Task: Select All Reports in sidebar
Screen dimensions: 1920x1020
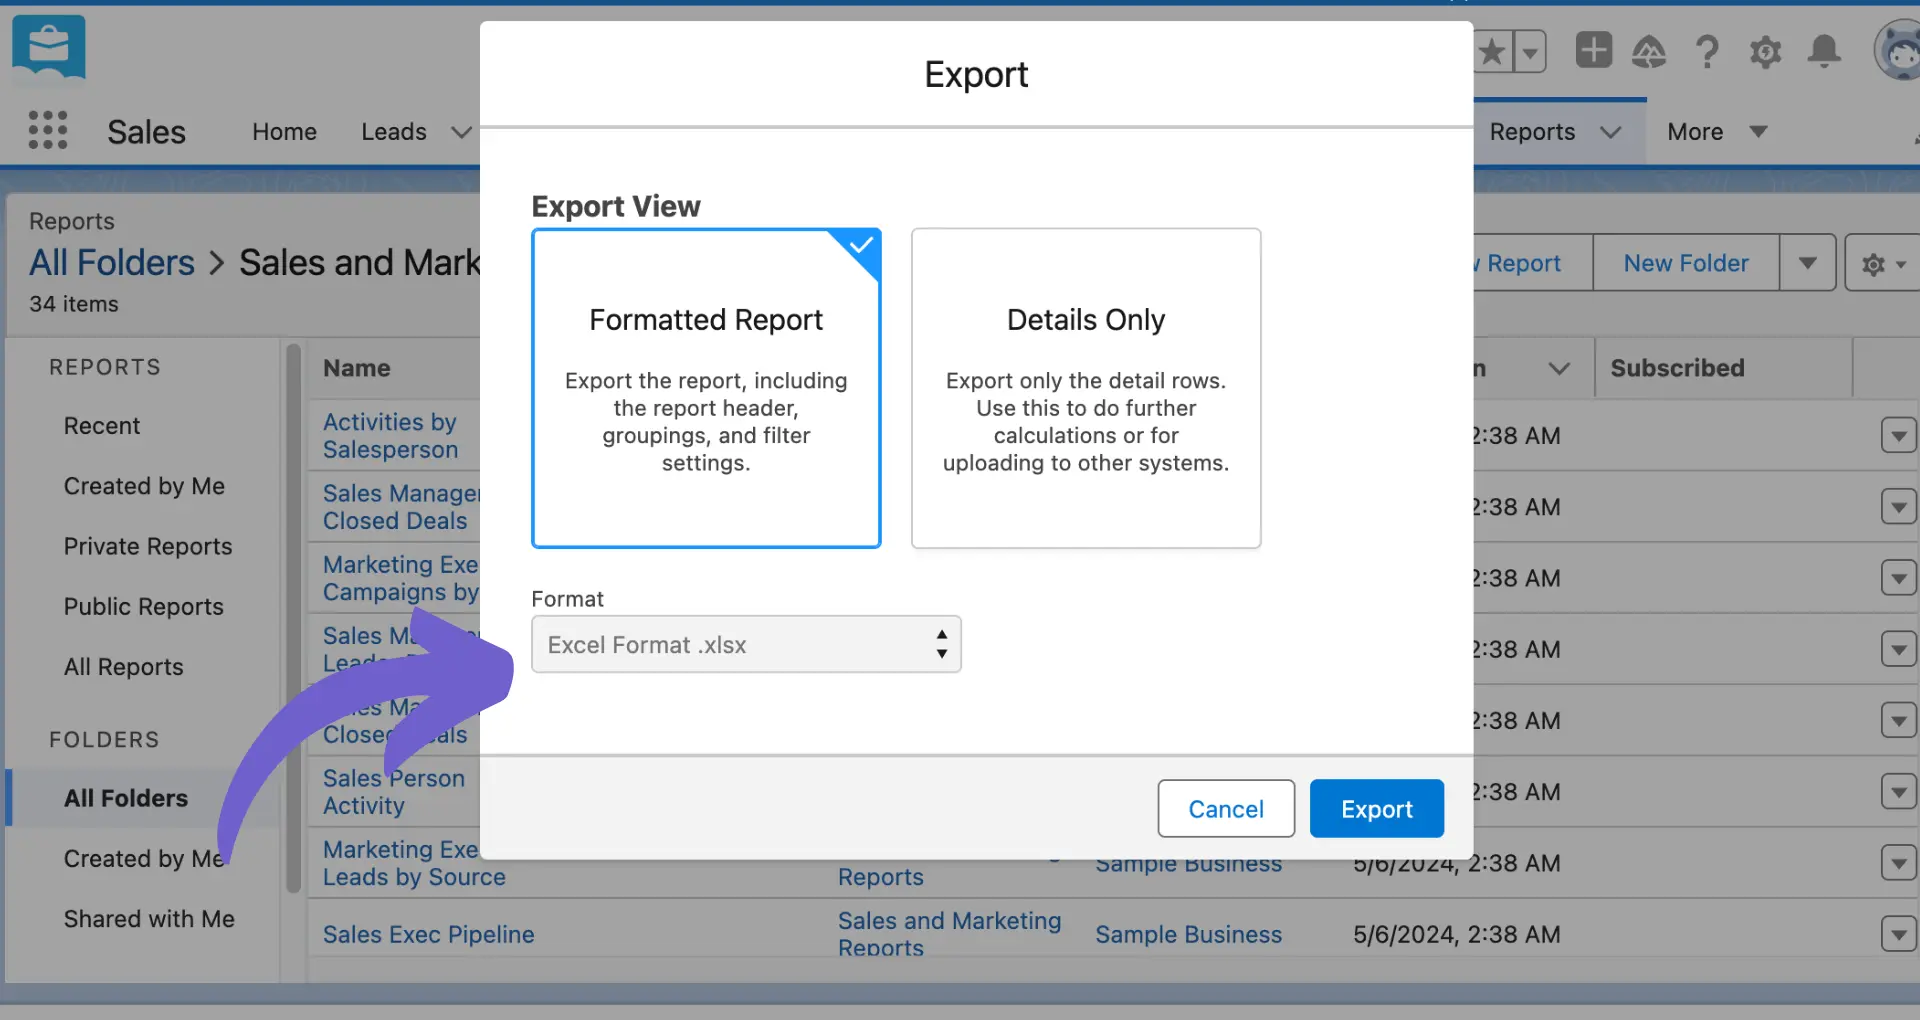Action: coord(124,666)
